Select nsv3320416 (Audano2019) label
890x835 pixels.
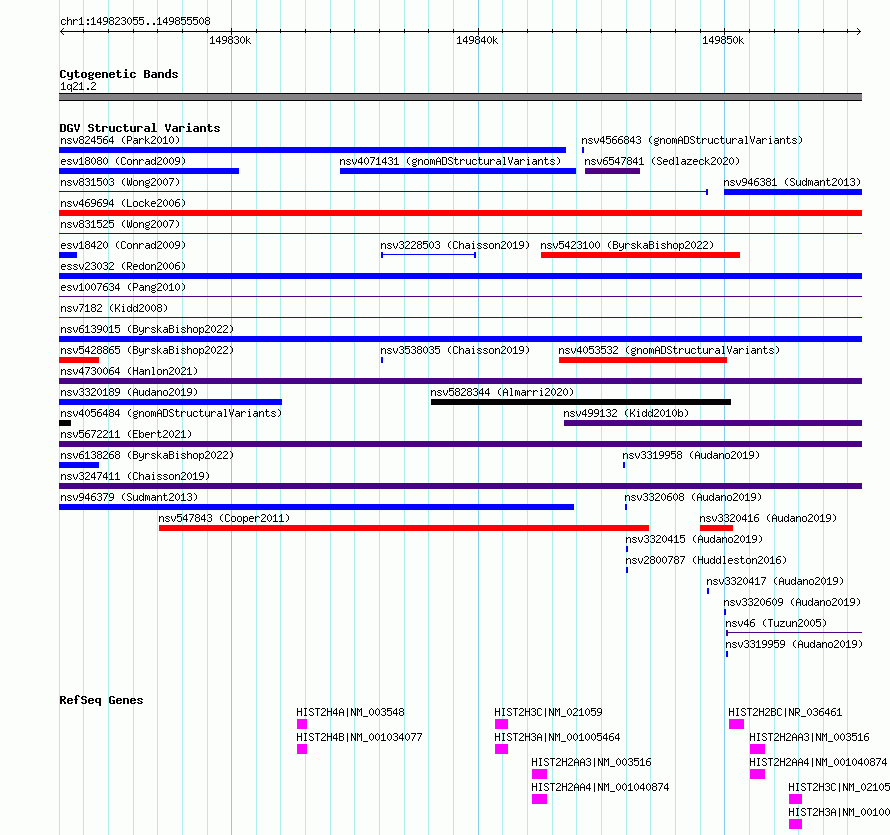click(x=768, y=518)
